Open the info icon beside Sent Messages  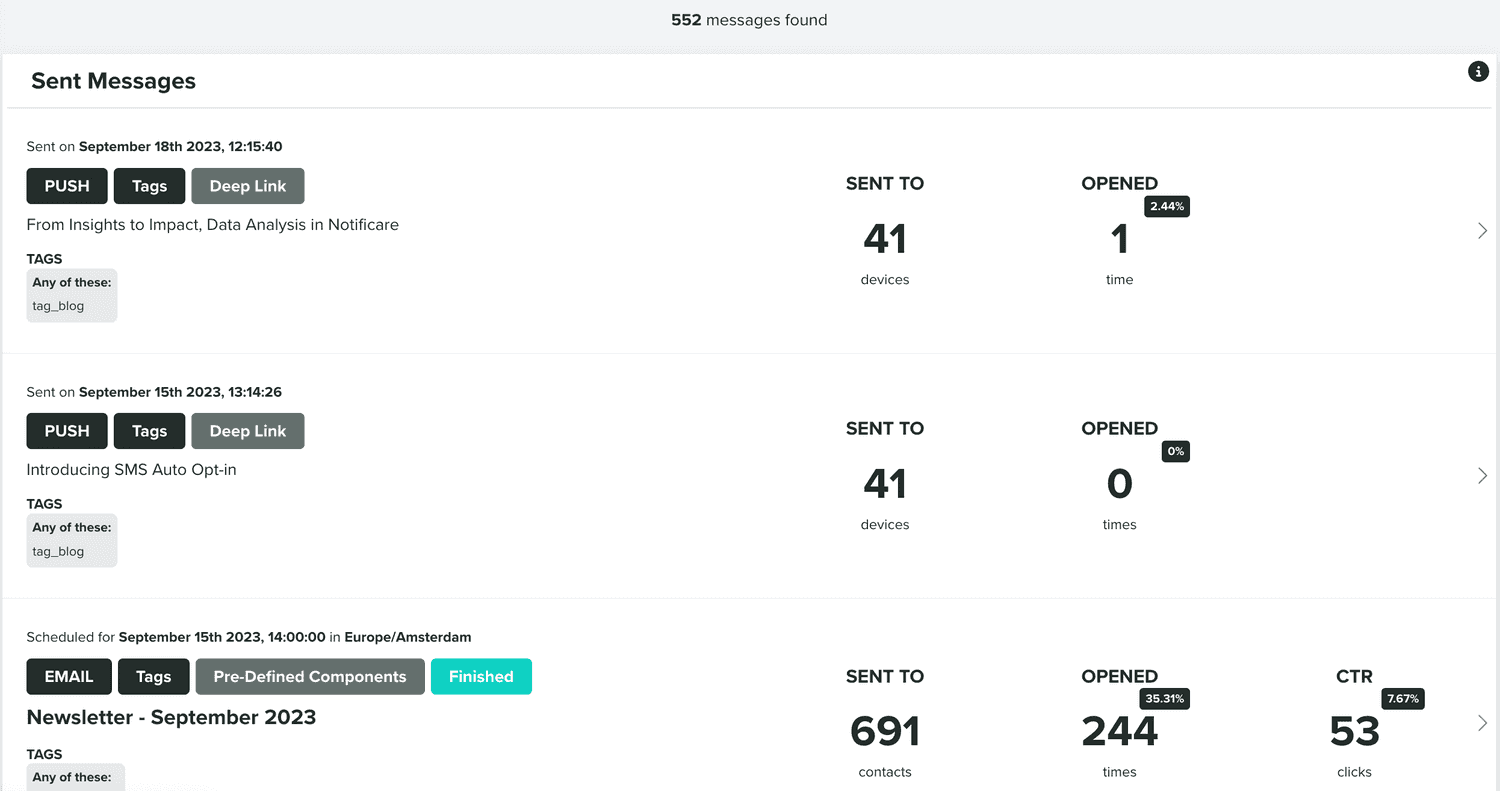(1478, 71)
